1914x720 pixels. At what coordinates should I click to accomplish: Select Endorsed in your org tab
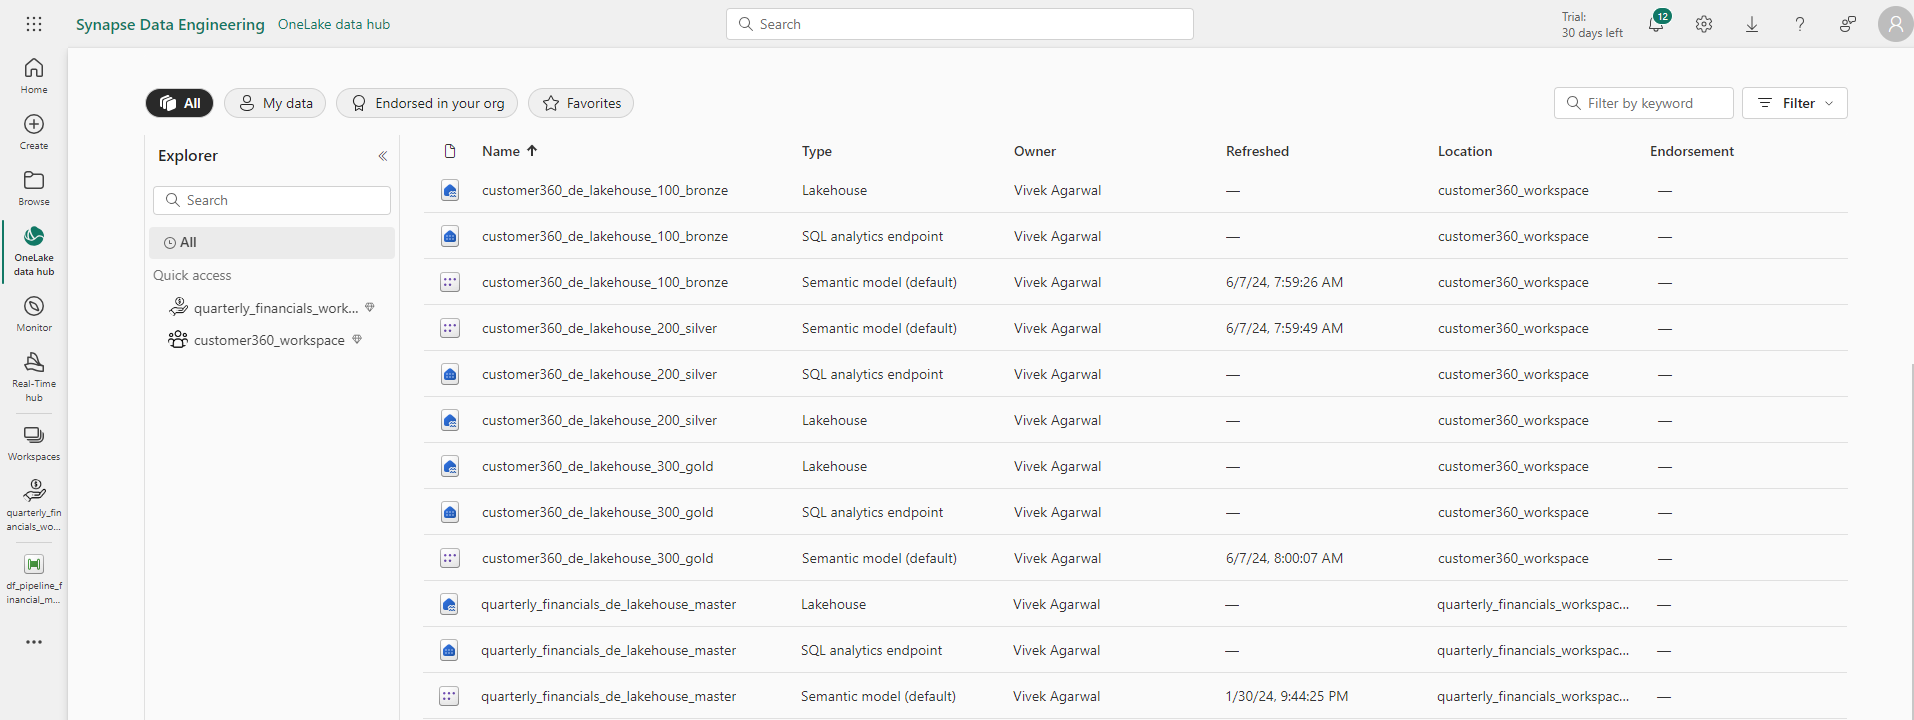point(427,103)
